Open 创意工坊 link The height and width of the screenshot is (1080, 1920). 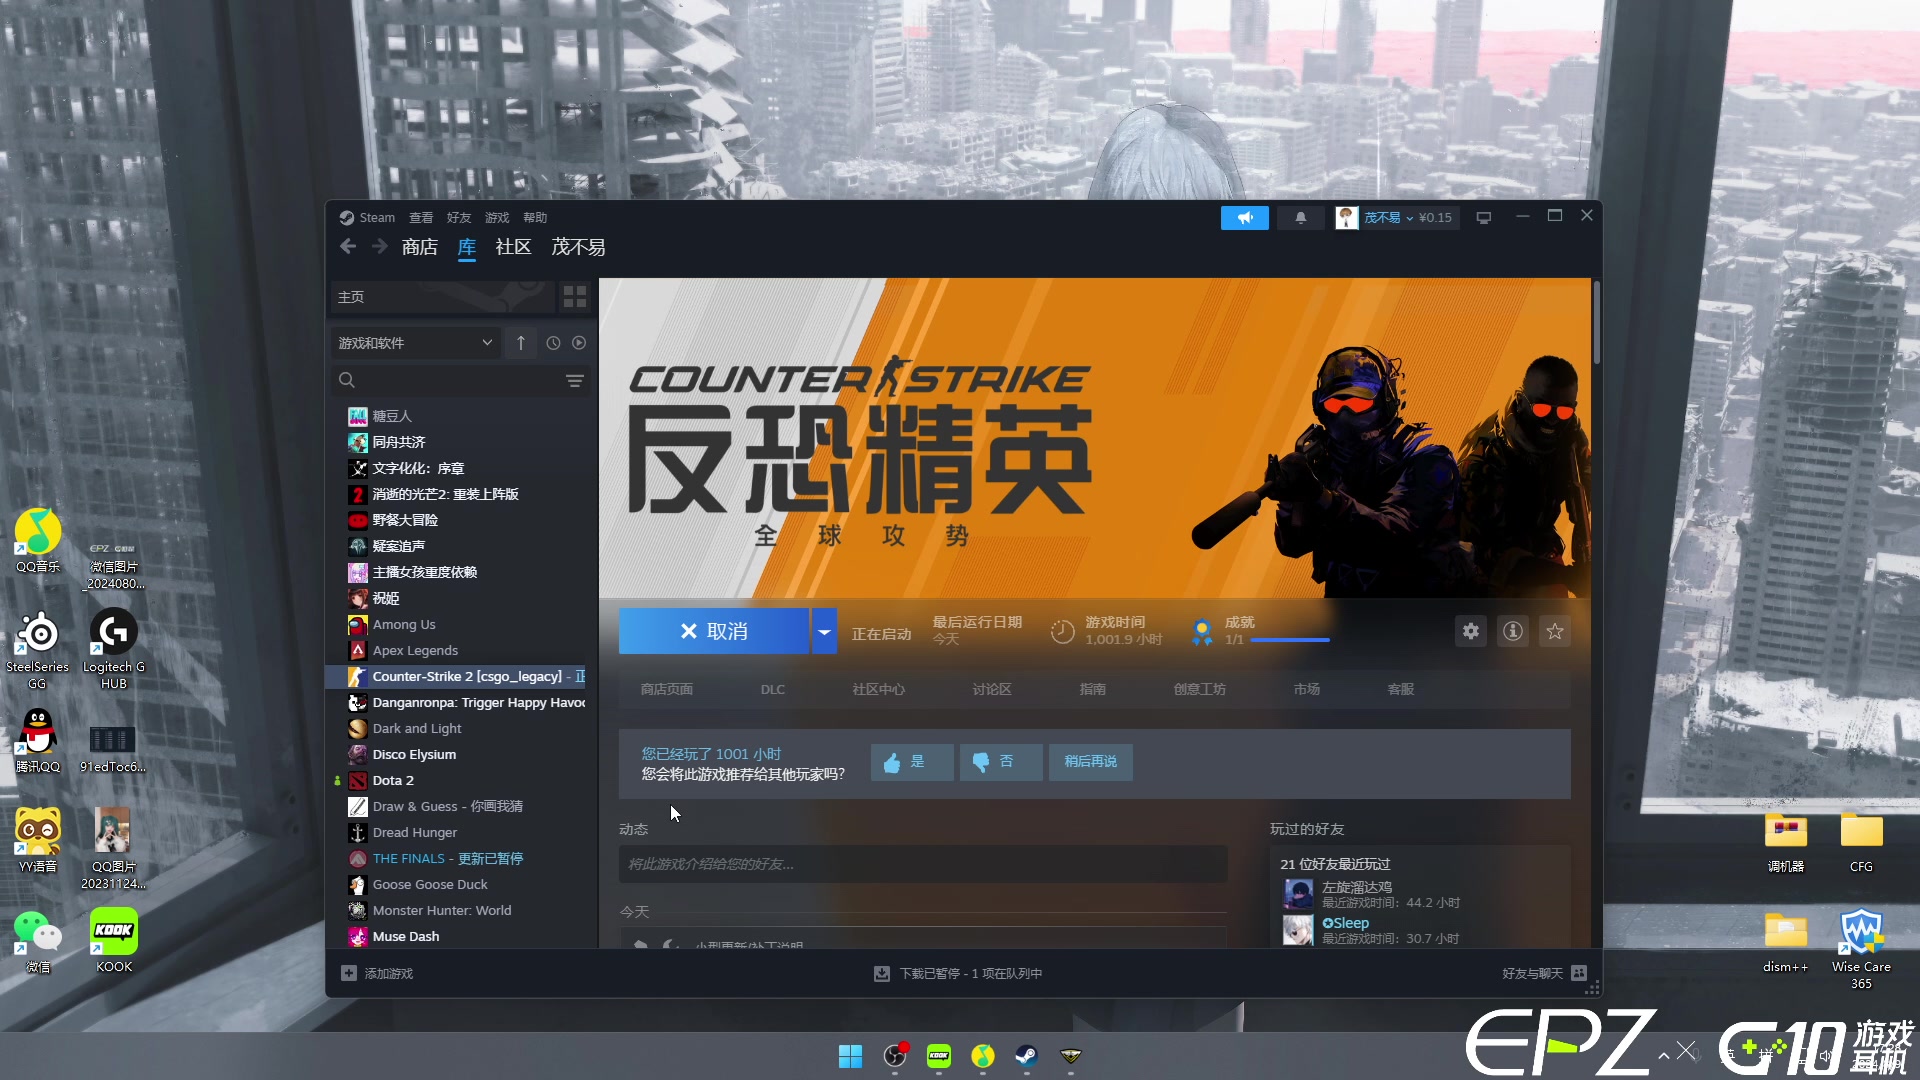[x=1200, y=690]
